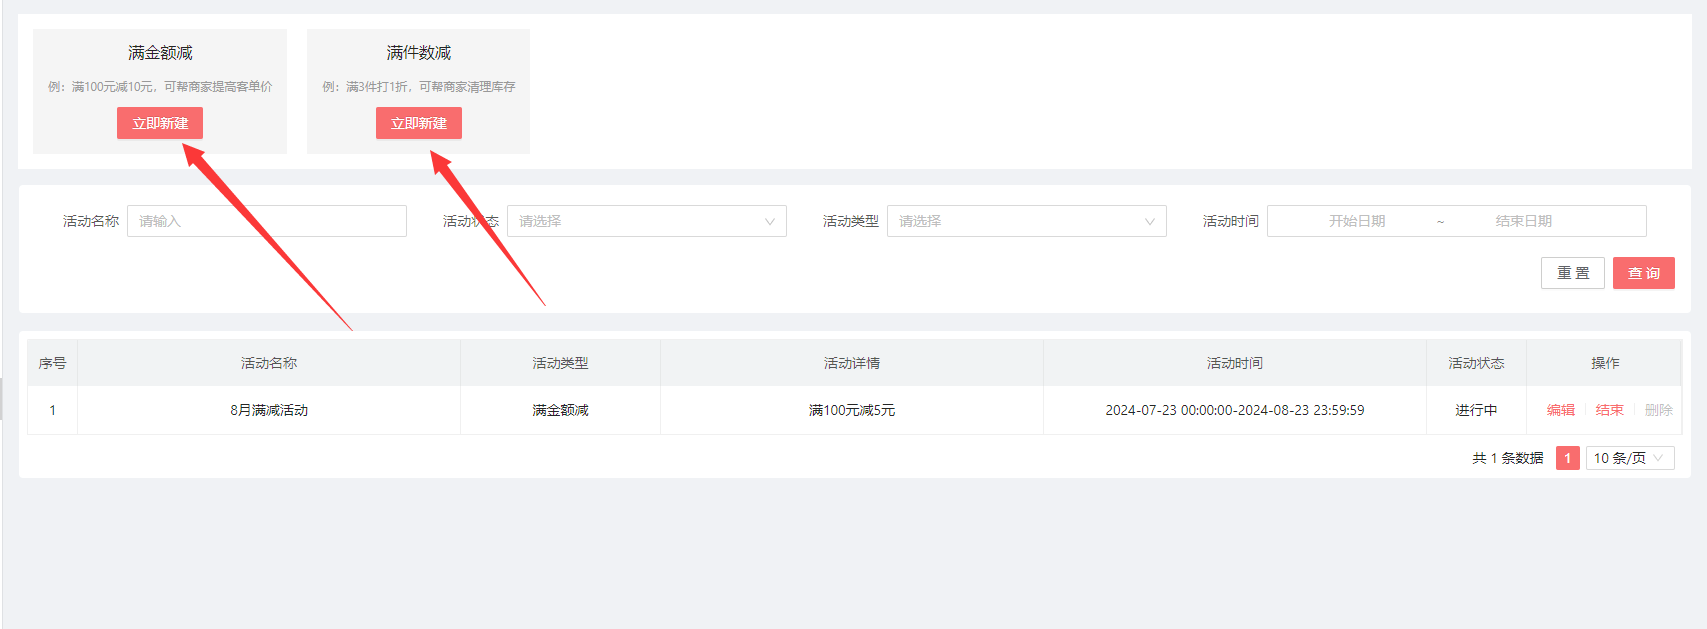Click the 满金额减 card title

(x=160, y=53)
